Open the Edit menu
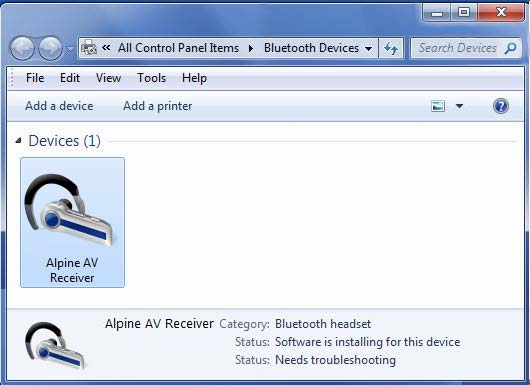Screen dimensions: 530x385 (x=70, y=78)
